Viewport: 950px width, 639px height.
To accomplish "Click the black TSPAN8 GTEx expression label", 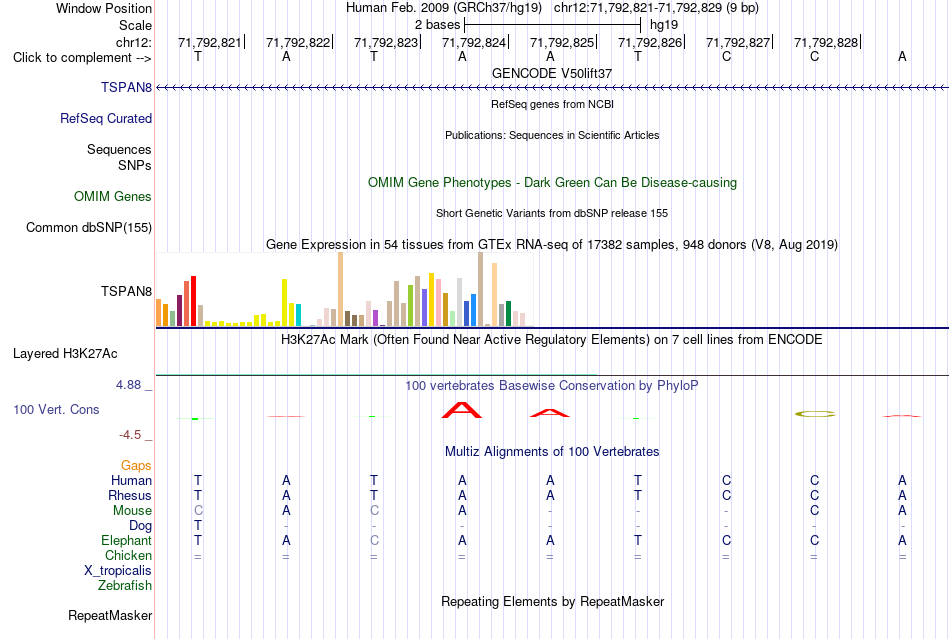I will [126, 291].
